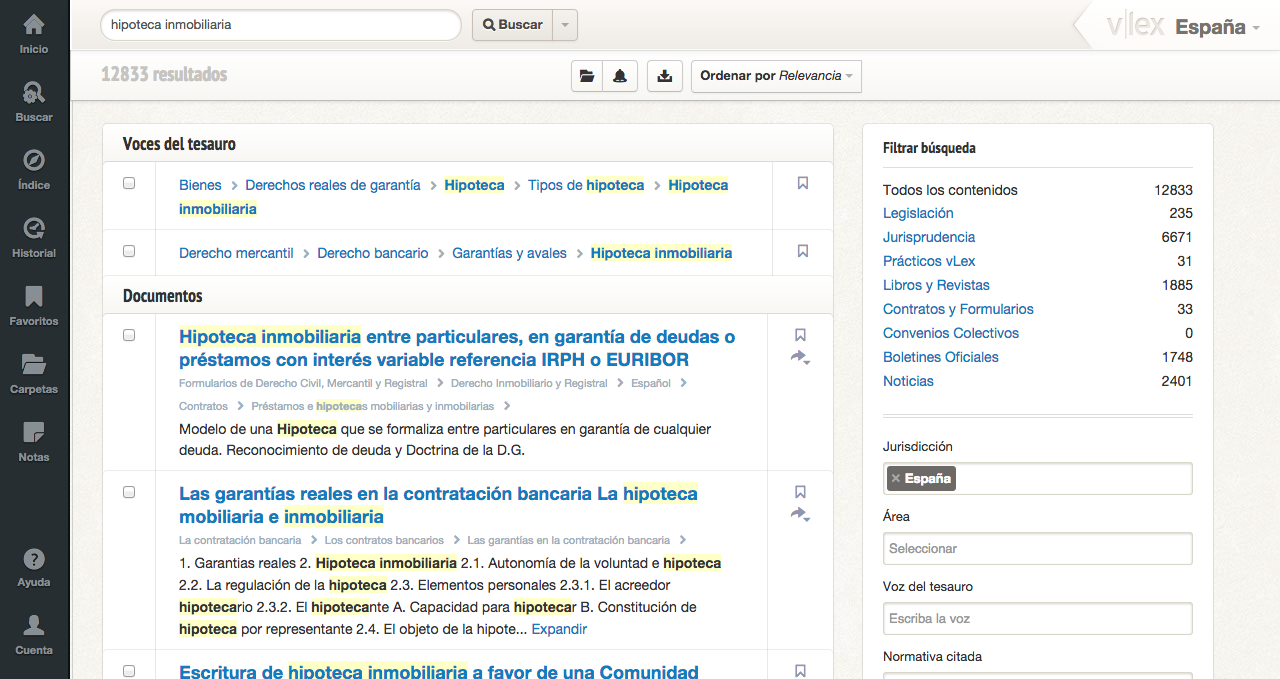Select the checkbox for the IRPH o EURIBOR document
1280x679 pixels.
point(128,335)
